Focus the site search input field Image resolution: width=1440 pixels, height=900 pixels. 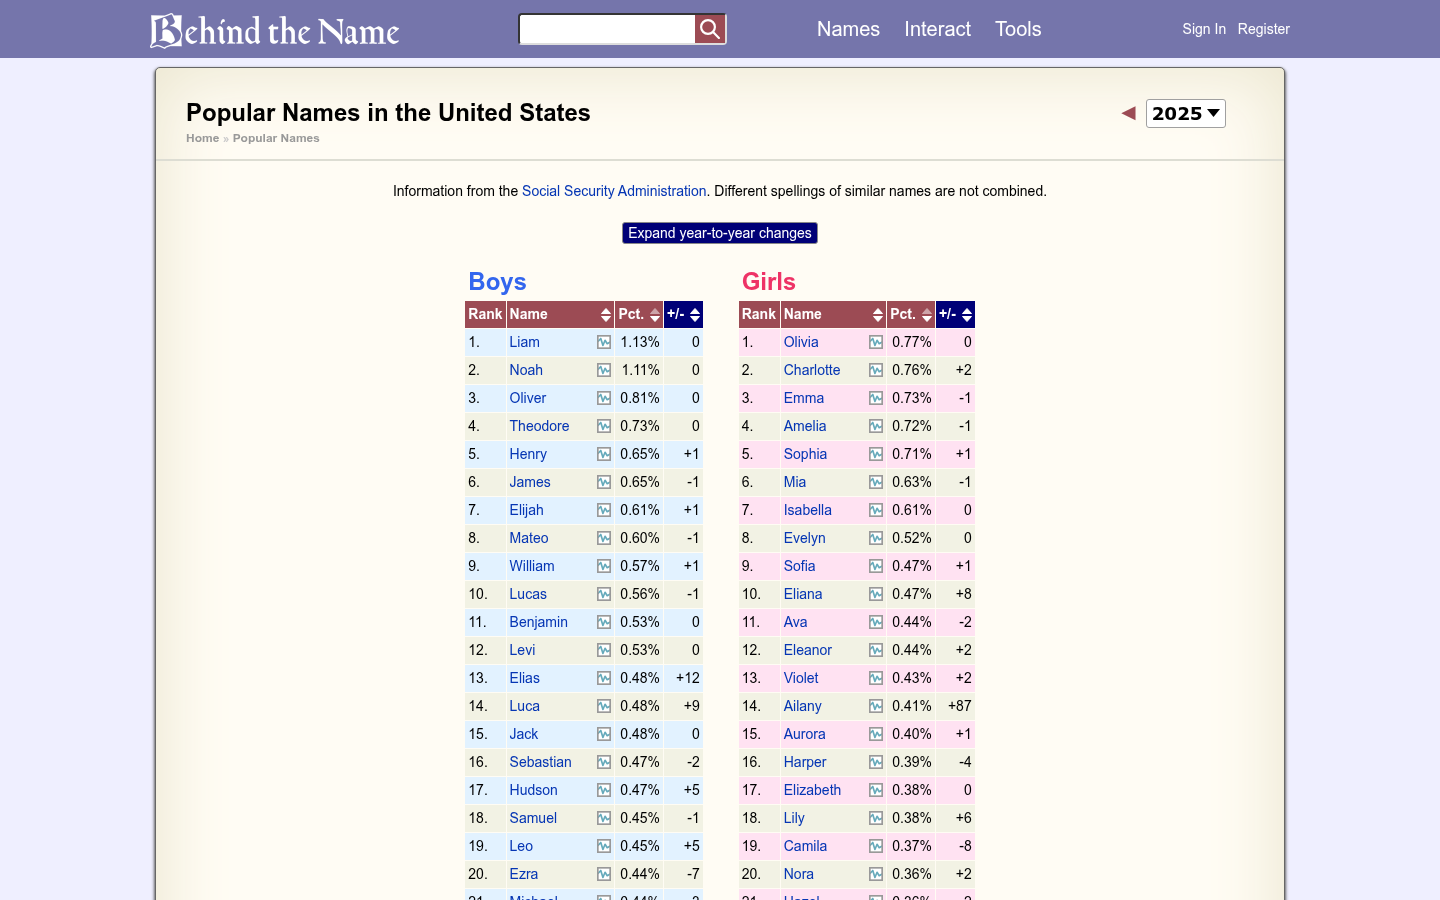(x=607, y=29)
